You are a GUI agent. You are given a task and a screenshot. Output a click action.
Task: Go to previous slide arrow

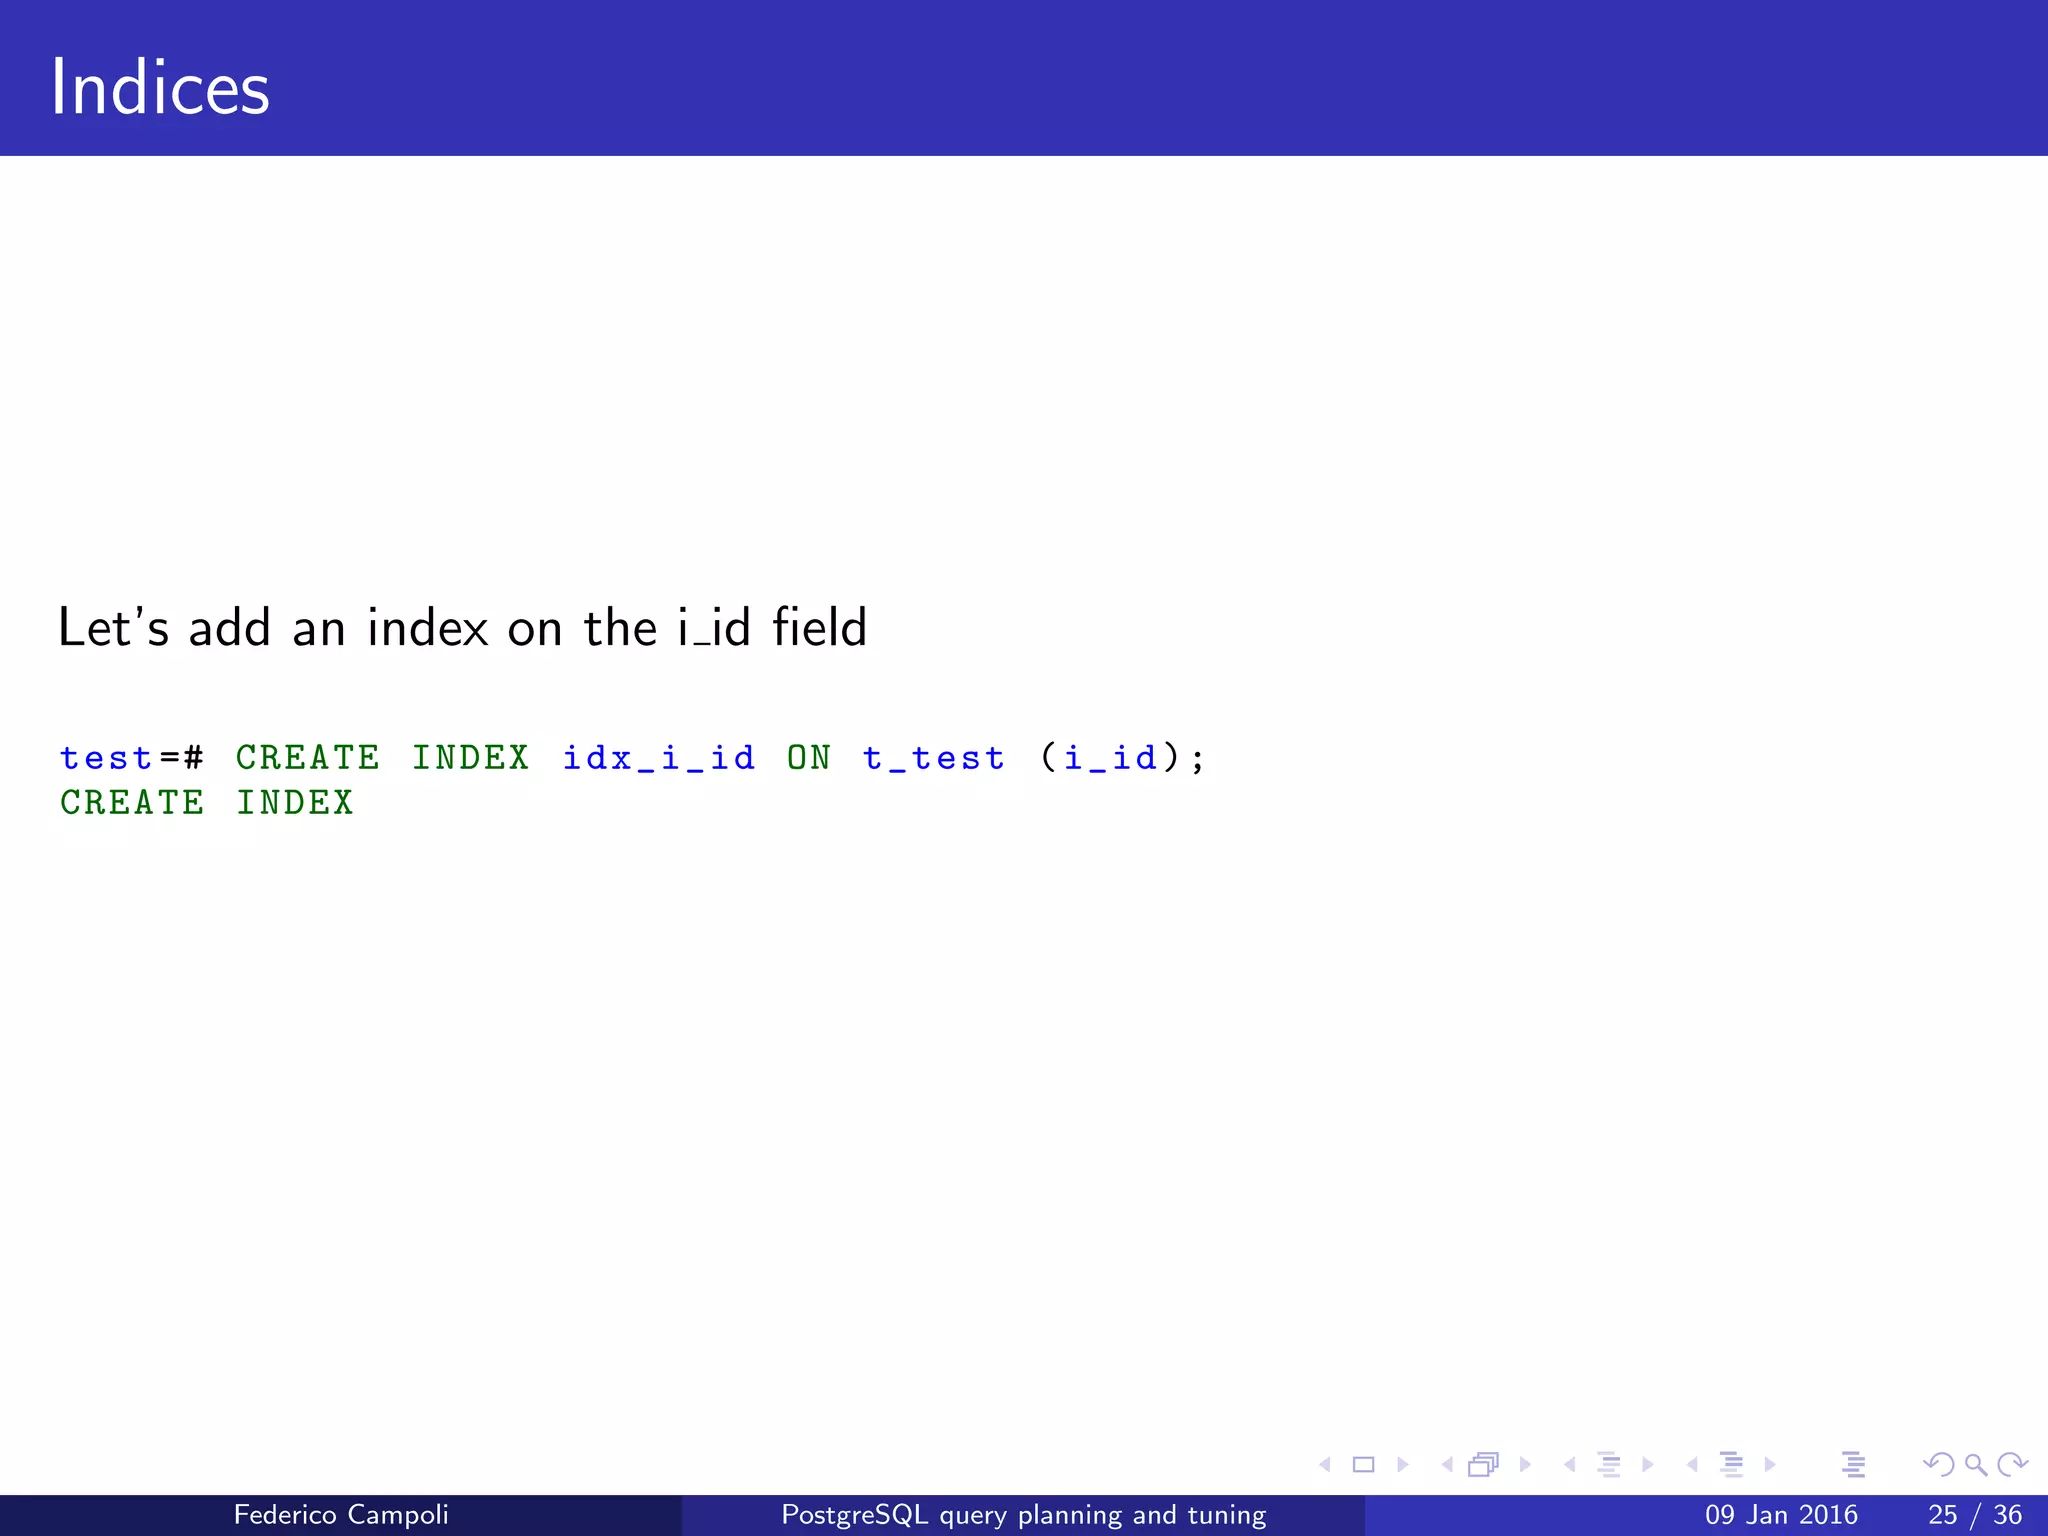pyautogui.click(x=1325, y=1465)
